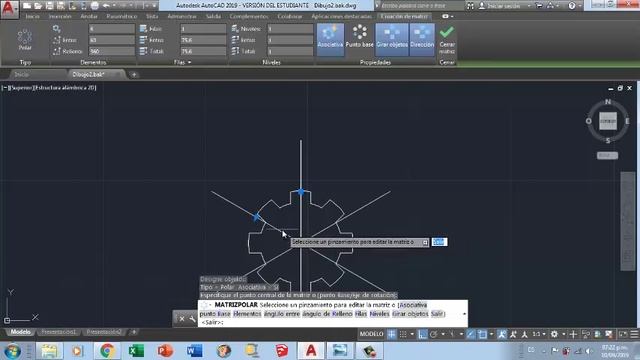This screenshot has height=360, width=640.
Task: Expand the Filas panel dropdown arrow
Action: pyautogui.click(x=190, y=62)
